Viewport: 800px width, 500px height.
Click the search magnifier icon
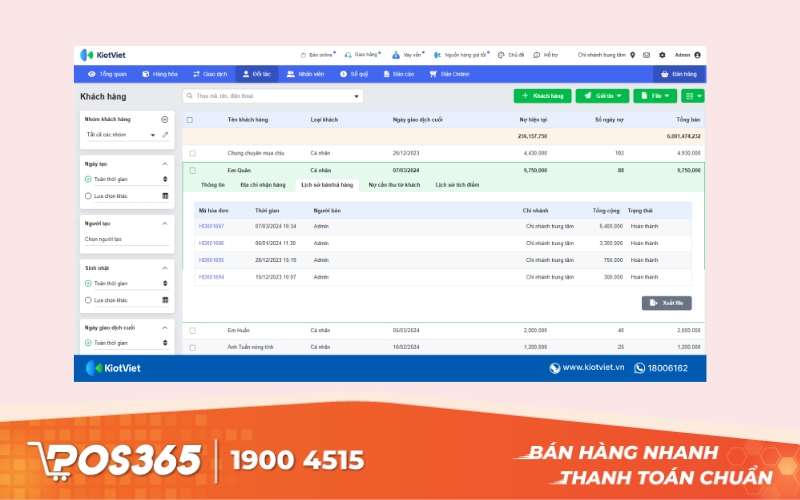[190, 96]
